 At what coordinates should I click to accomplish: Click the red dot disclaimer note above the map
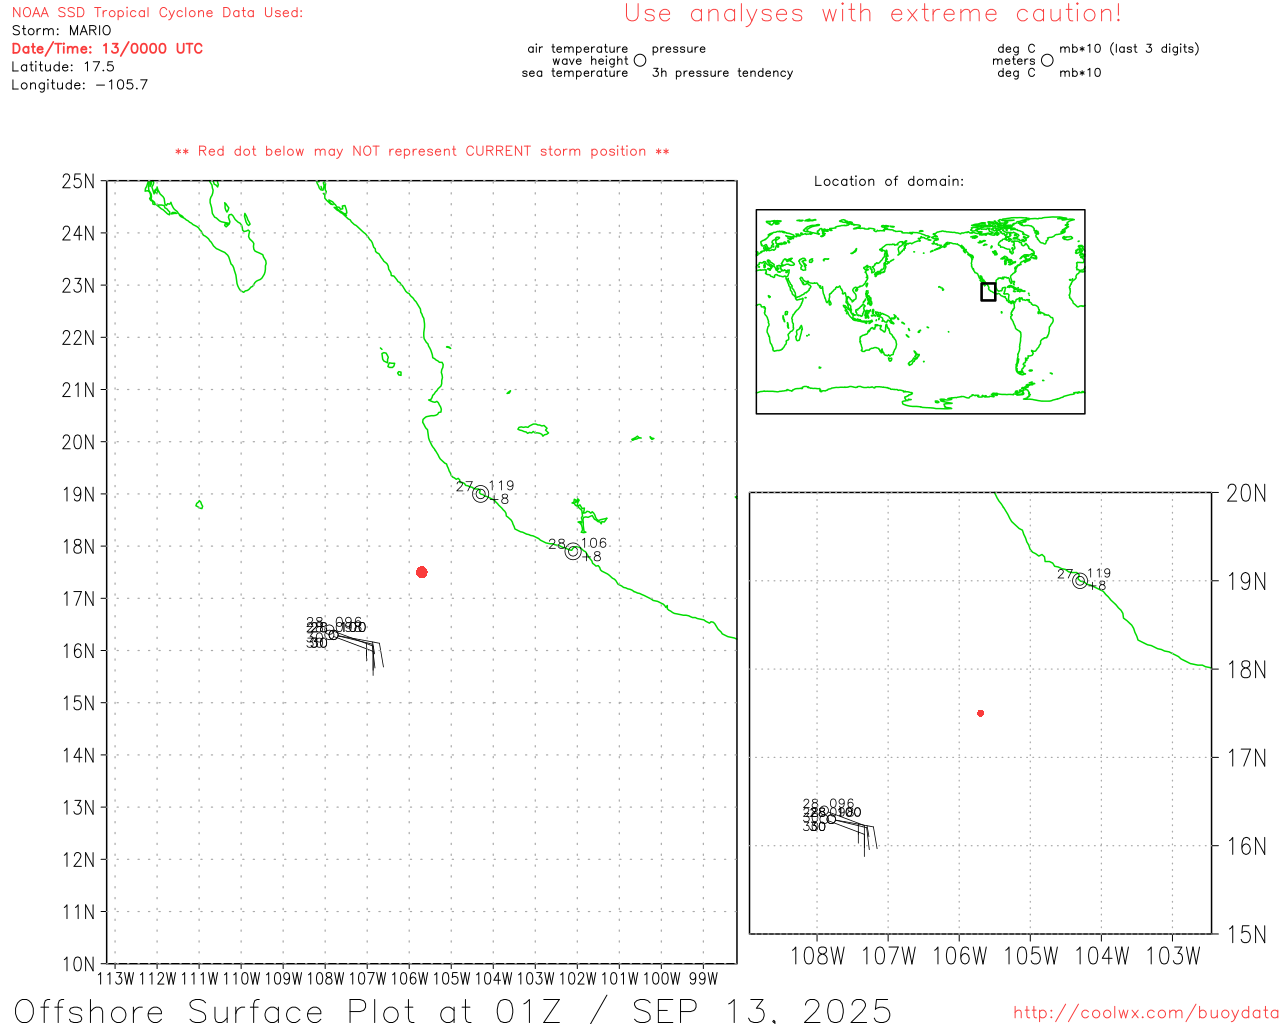pos(422,151)
